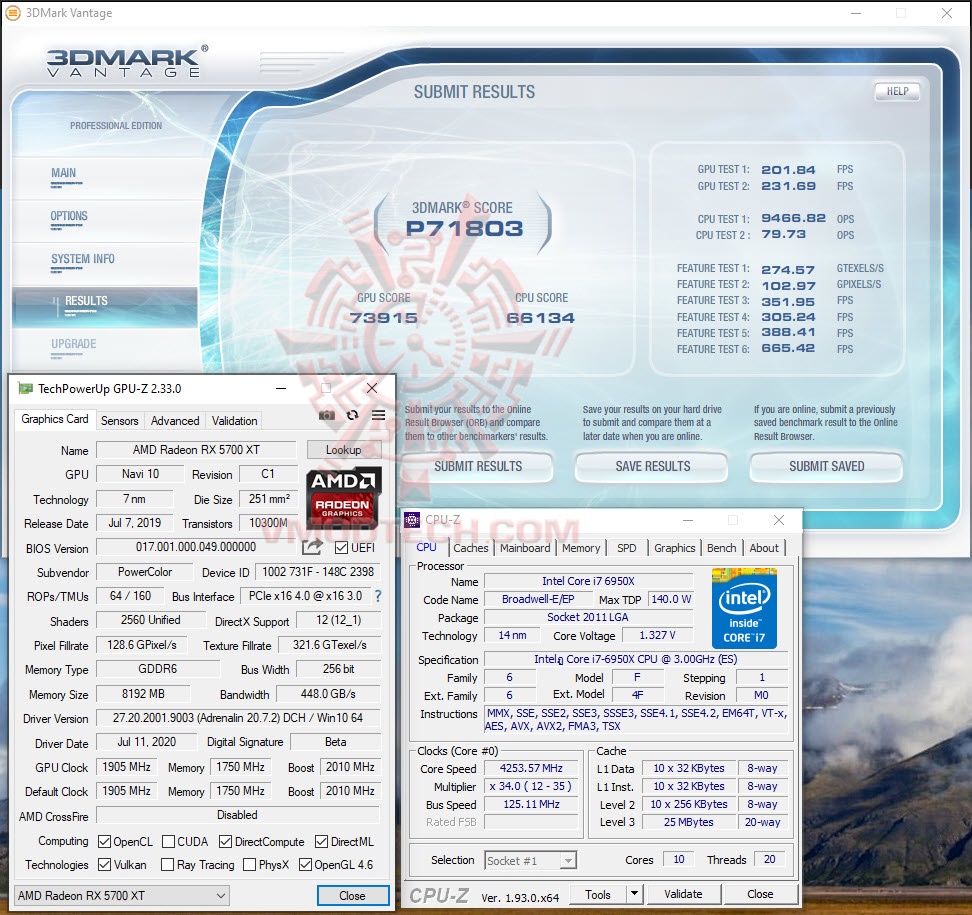
Task: Click the empty Rated FSB field
Action: [x=531, y=822]
